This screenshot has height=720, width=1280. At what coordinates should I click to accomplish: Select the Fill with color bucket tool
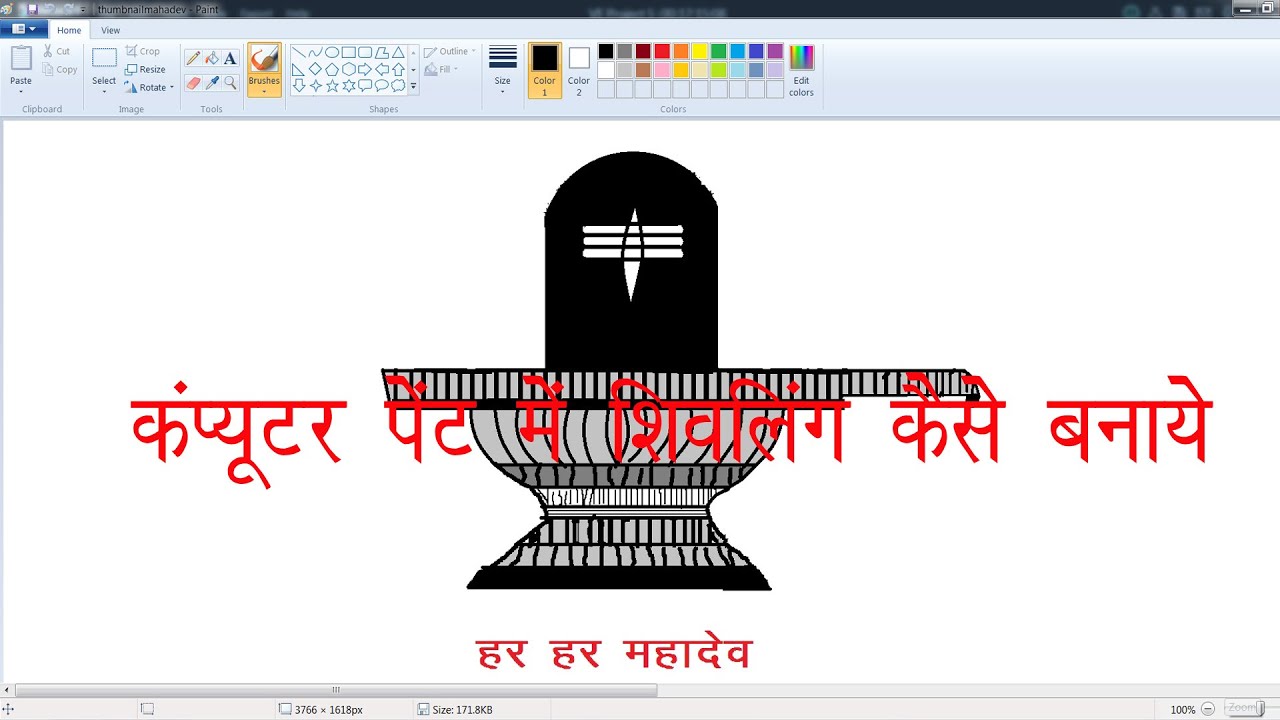pos(212,58)
